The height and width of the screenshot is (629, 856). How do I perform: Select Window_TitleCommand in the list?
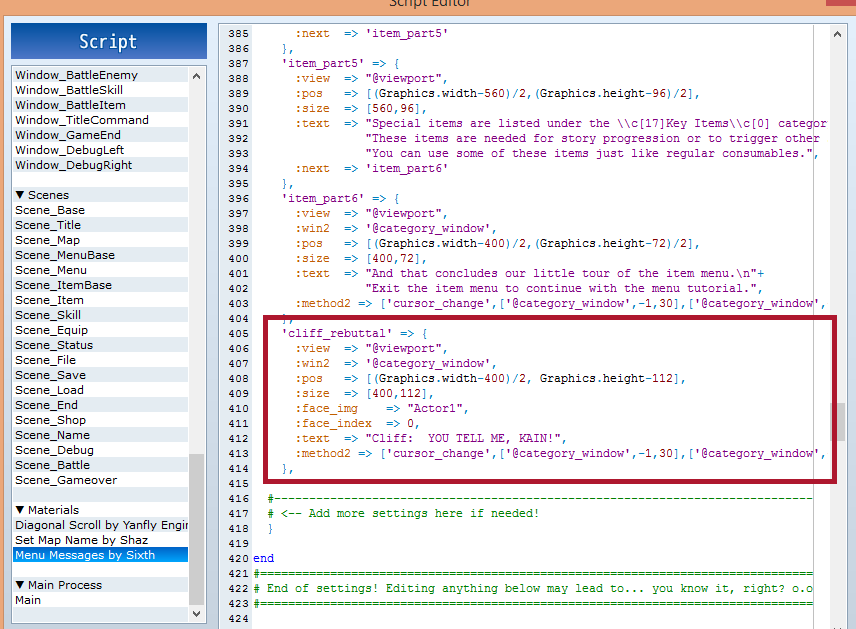tap(100, 120)
